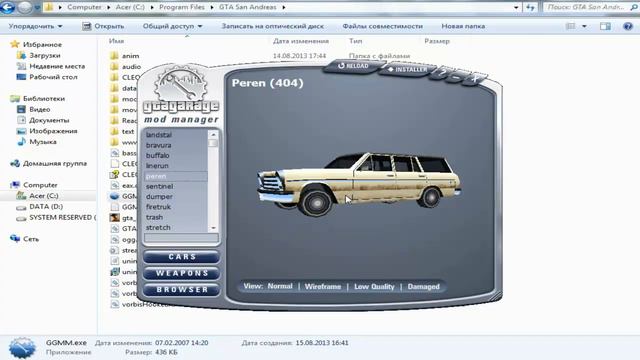Click car list scroll up arrow
The height and width of the screenshot is (360, 640).
tap(213, 134)
